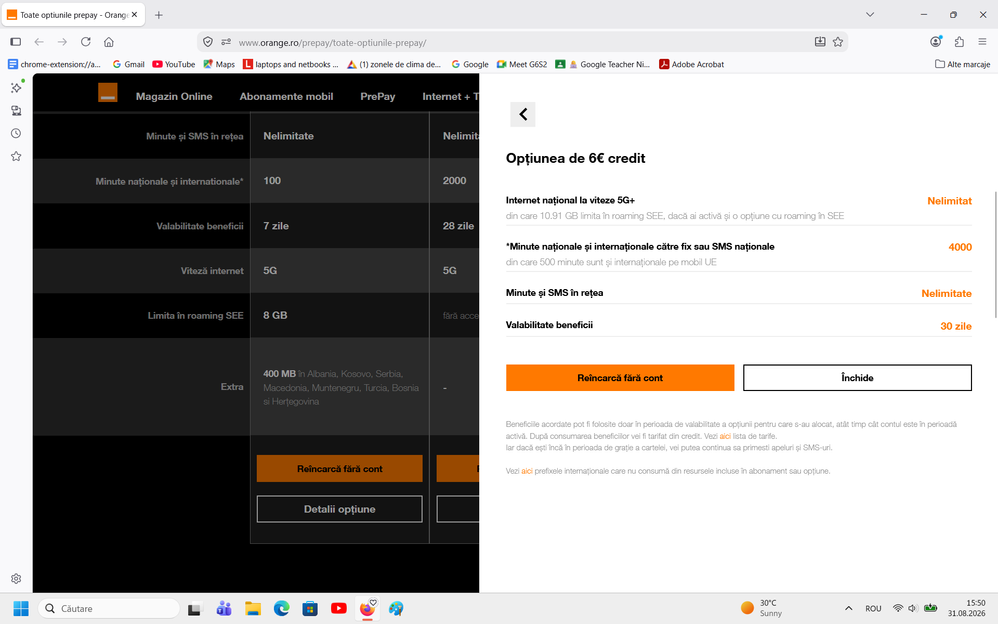Reload the page with the refresh icon
Screen dimensions: 998x624
tap(85, 42)
